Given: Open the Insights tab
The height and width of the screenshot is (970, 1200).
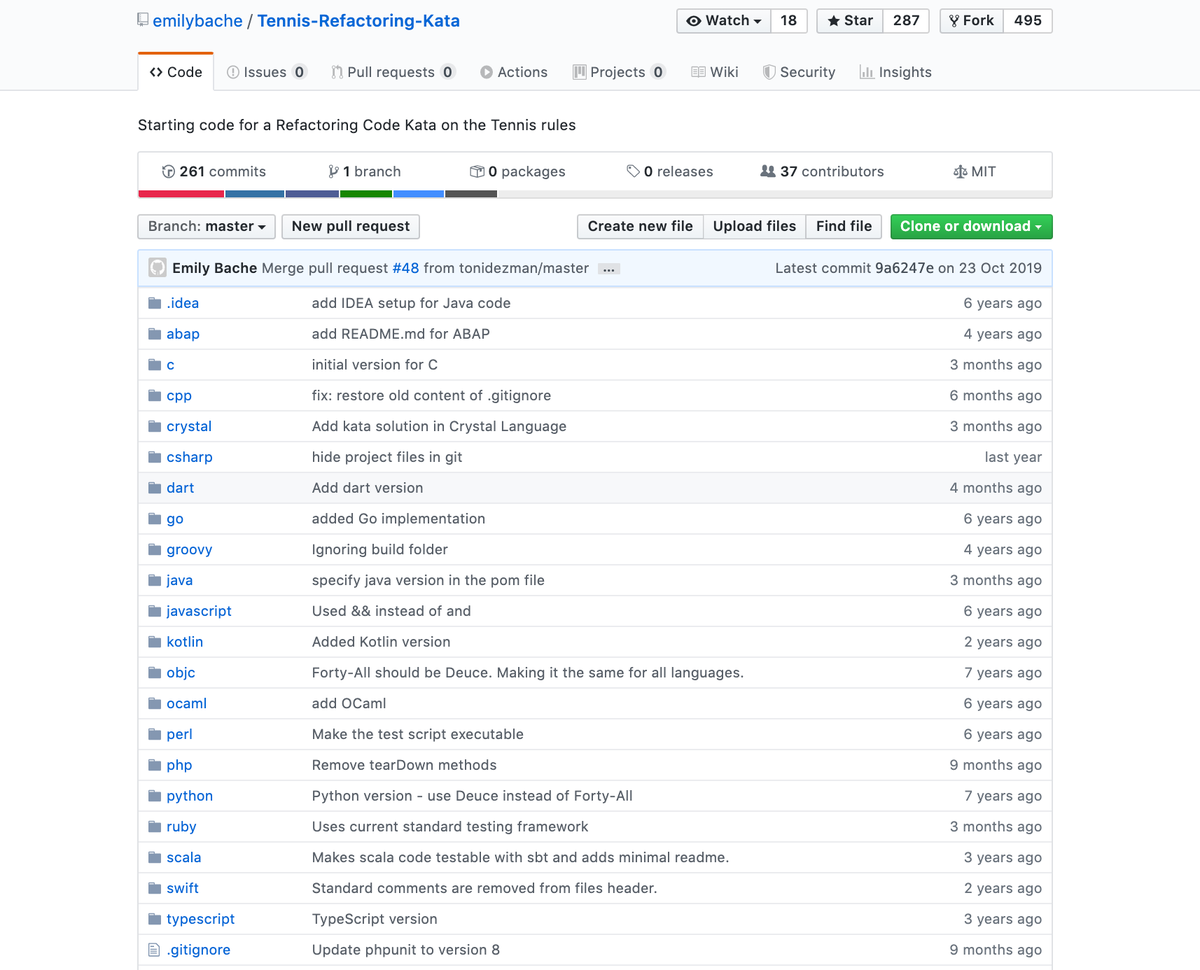Looking at the screenshot, I should click(895, 72).
